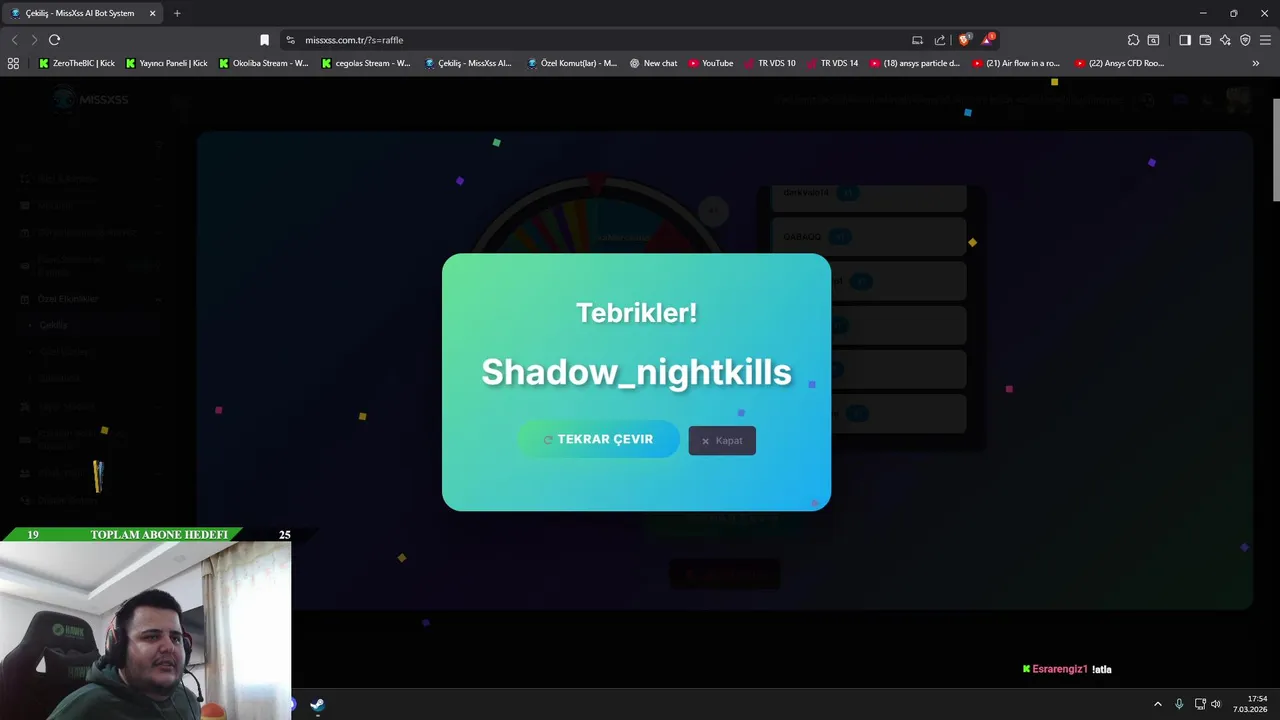Viewport: 1280px width, 720px height.
Task: Open Okoliba Stream bookmark
Action: (x=263, y=63)
